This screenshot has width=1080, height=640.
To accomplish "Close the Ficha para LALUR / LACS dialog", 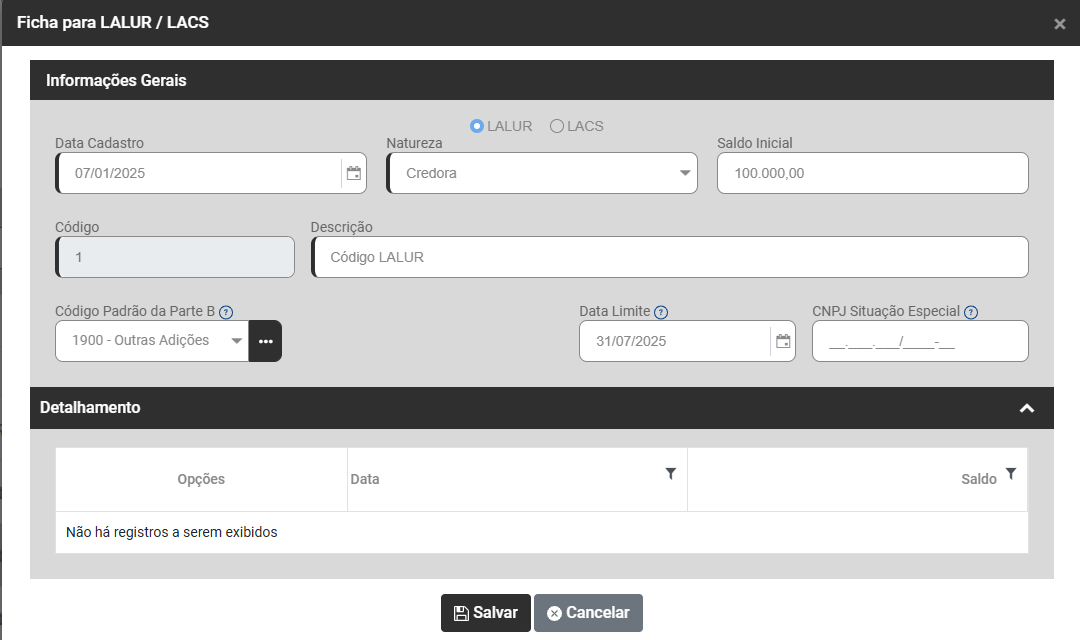I will coord(1060,24).
